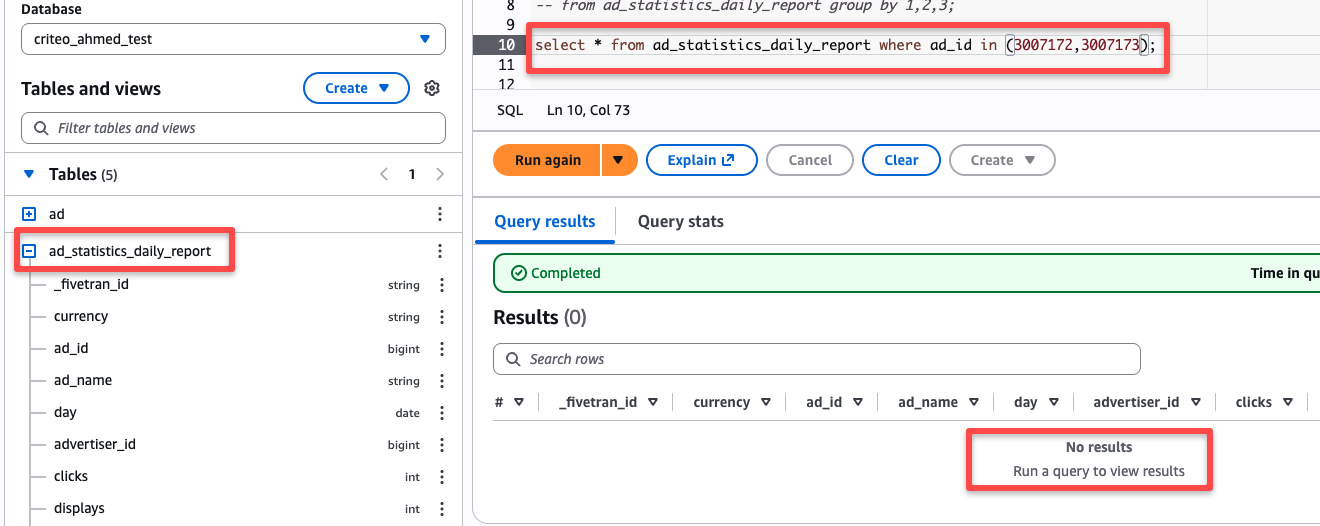Focus the Search rows field
This screenshot has height=526, width=1320.
pos(817,359)
